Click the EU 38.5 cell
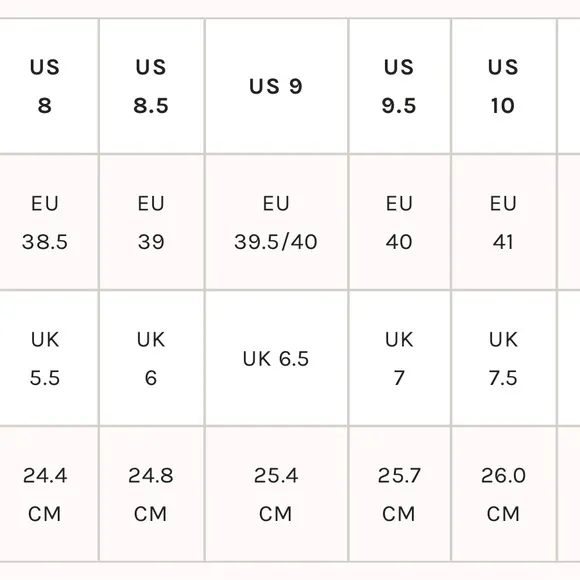 click(49, 222)
